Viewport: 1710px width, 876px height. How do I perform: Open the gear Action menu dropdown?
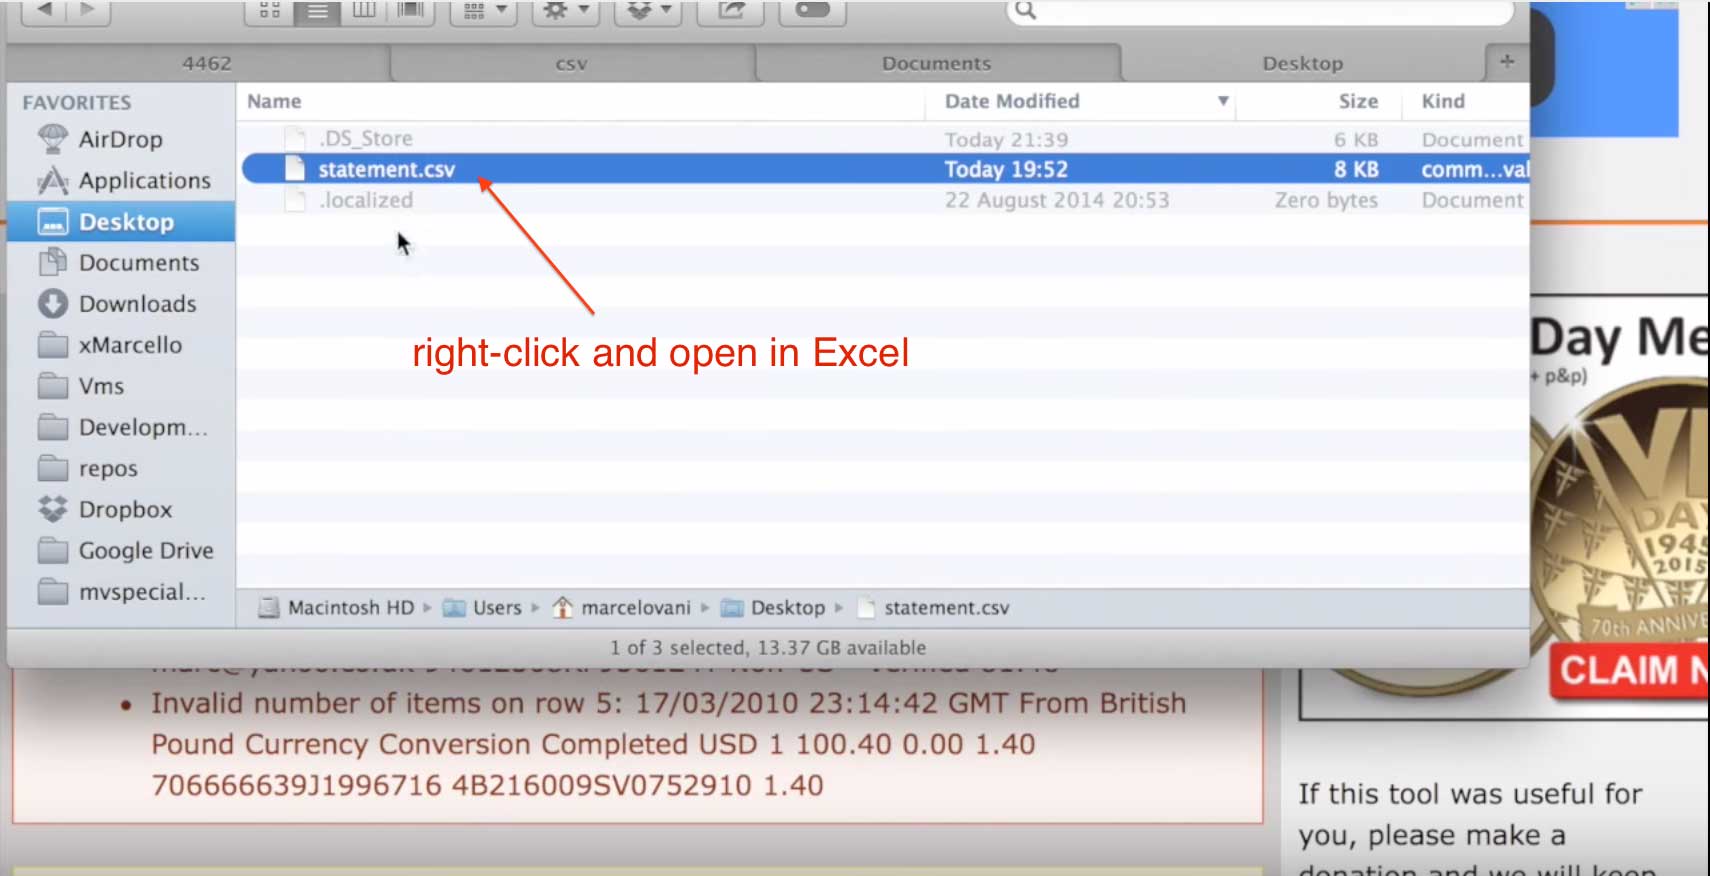(566, 10)
